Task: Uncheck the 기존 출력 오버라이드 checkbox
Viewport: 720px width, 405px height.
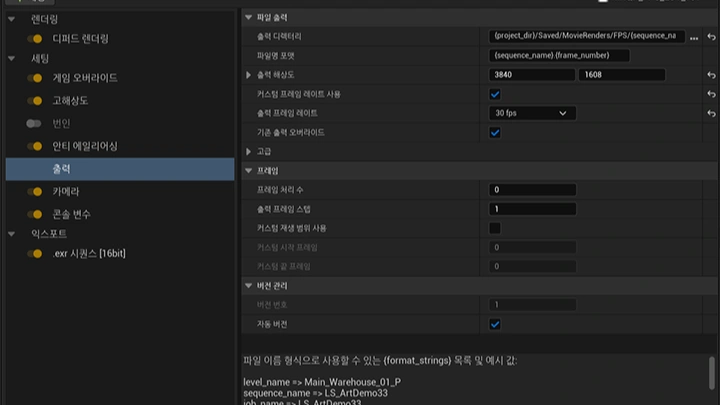Action: pos(495,132)
